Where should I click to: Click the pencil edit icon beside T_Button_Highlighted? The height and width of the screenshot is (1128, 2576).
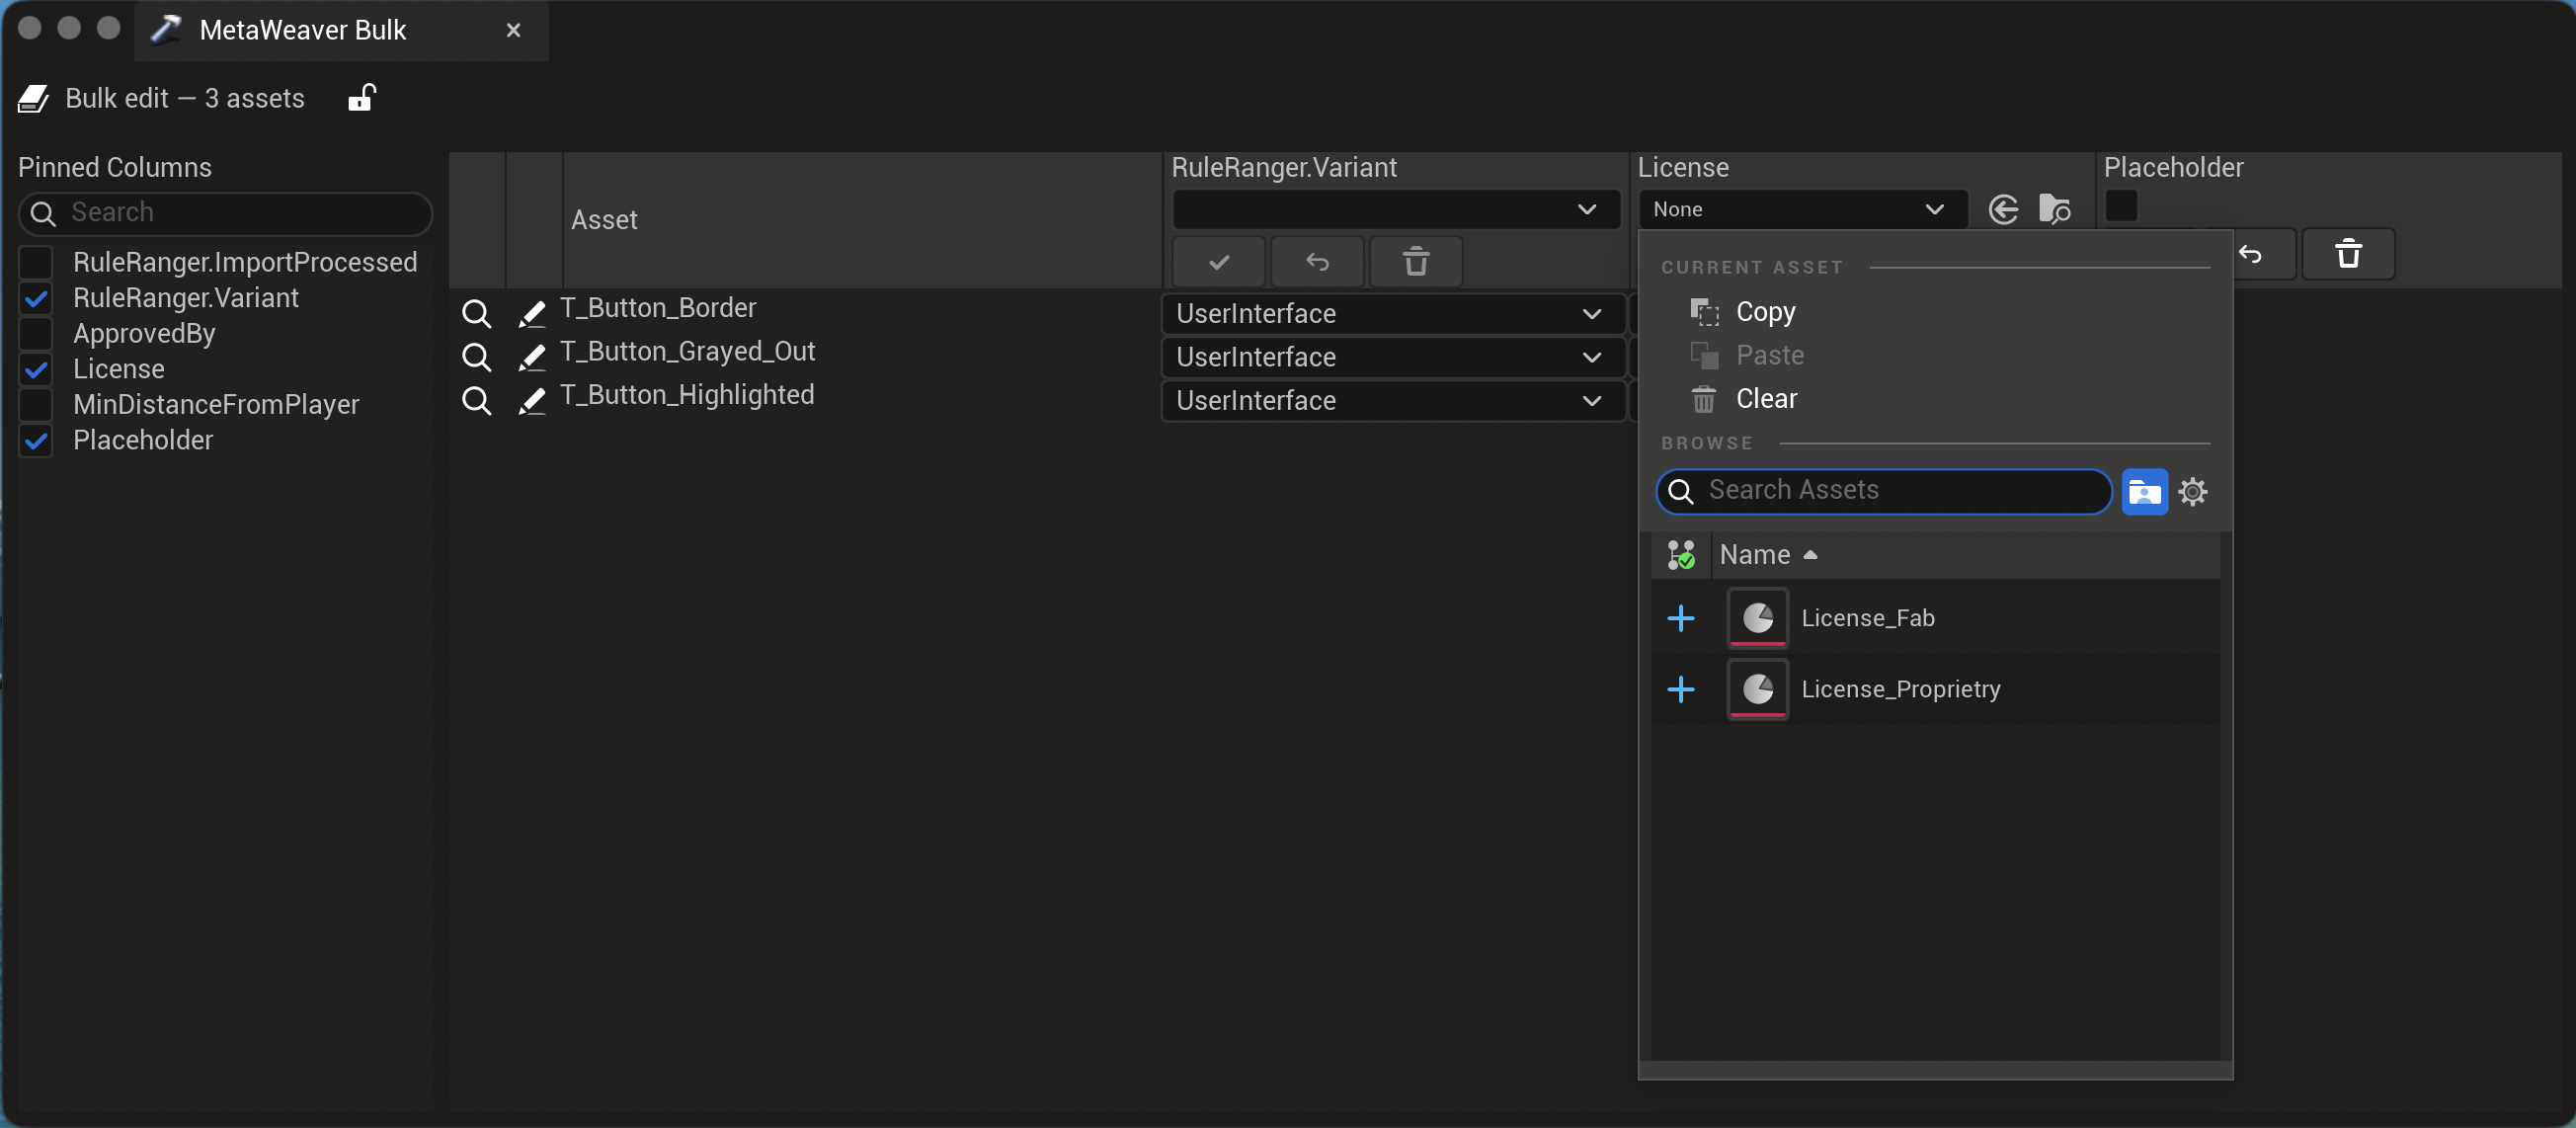[531, 401]
